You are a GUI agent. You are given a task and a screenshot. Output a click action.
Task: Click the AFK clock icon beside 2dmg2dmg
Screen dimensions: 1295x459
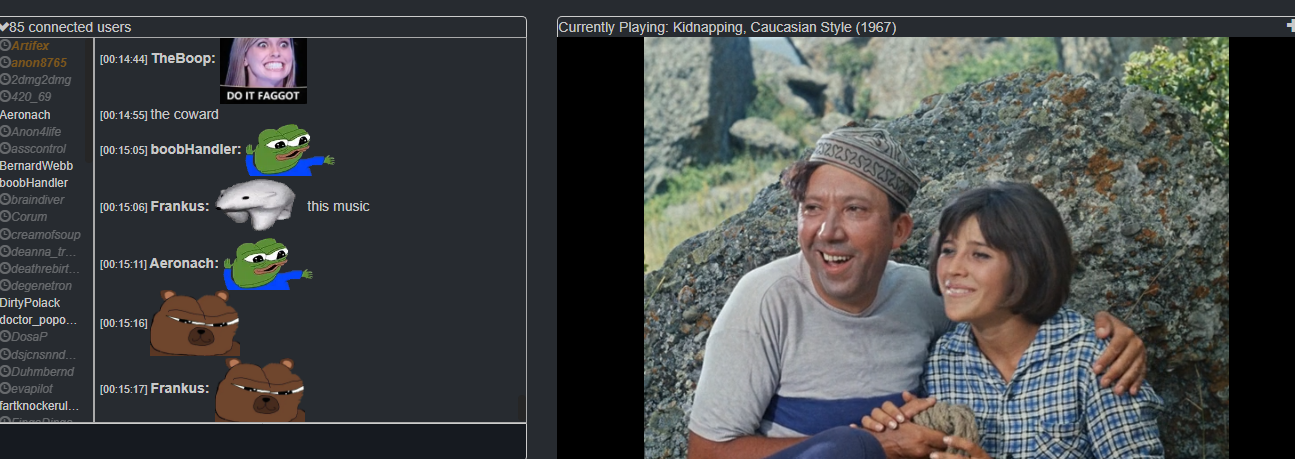[5, 80]
